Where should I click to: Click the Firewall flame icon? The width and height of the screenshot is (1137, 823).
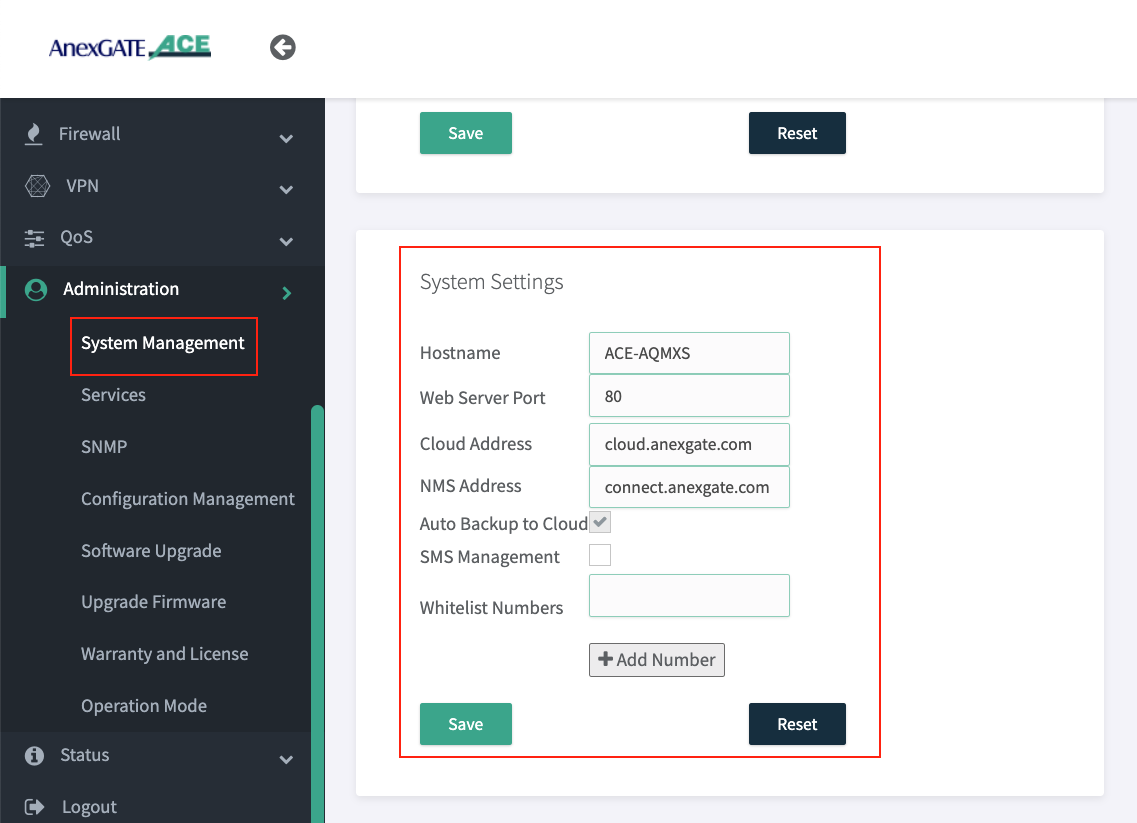35,134
